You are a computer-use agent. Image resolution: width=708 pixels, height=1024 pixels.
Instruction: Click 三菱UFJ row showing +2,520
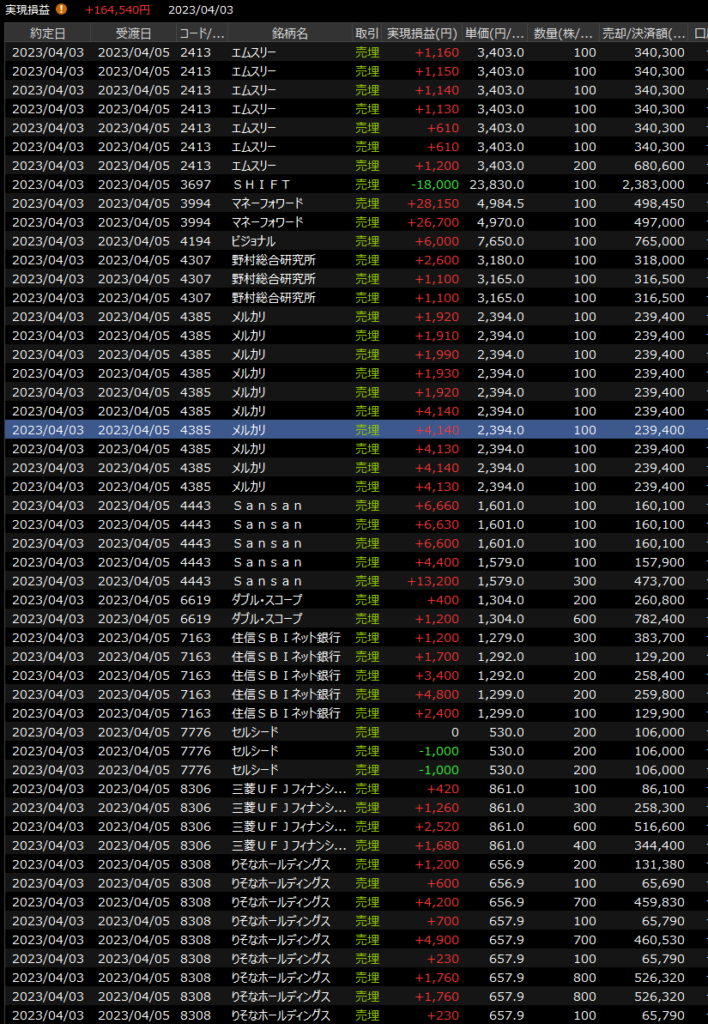[x=350, y=827]
